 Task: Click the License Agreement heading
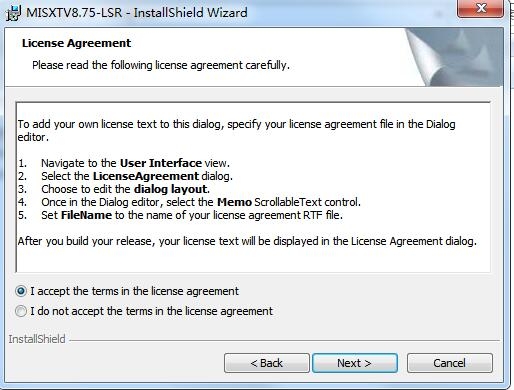click(76, 43)
